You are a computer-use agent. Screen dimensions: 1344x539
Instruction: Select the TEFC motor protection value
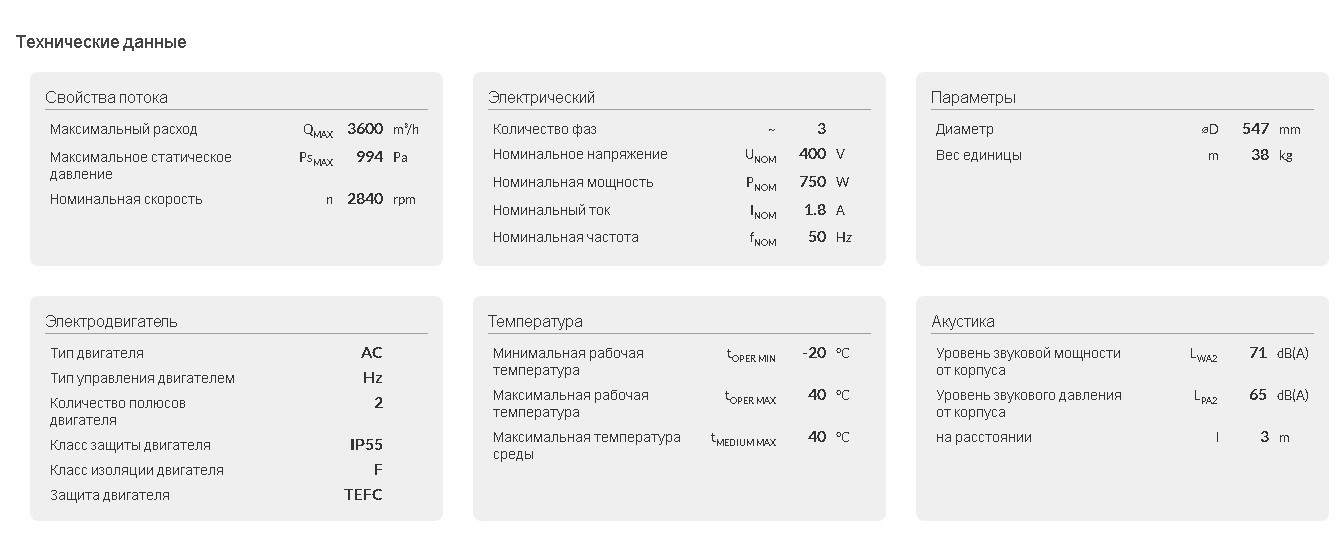363,495
